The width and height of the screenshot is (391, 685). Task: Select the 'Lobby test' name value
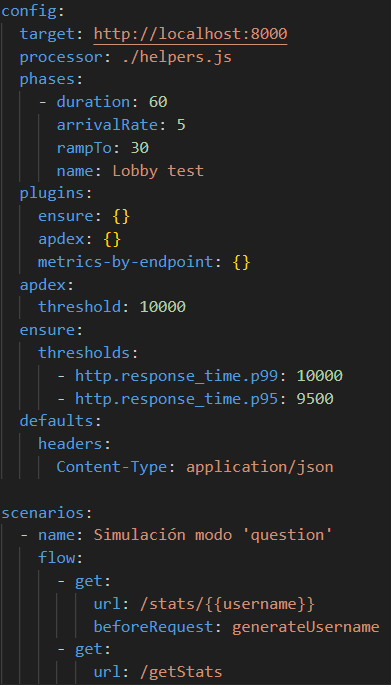(x=158, y=171)
